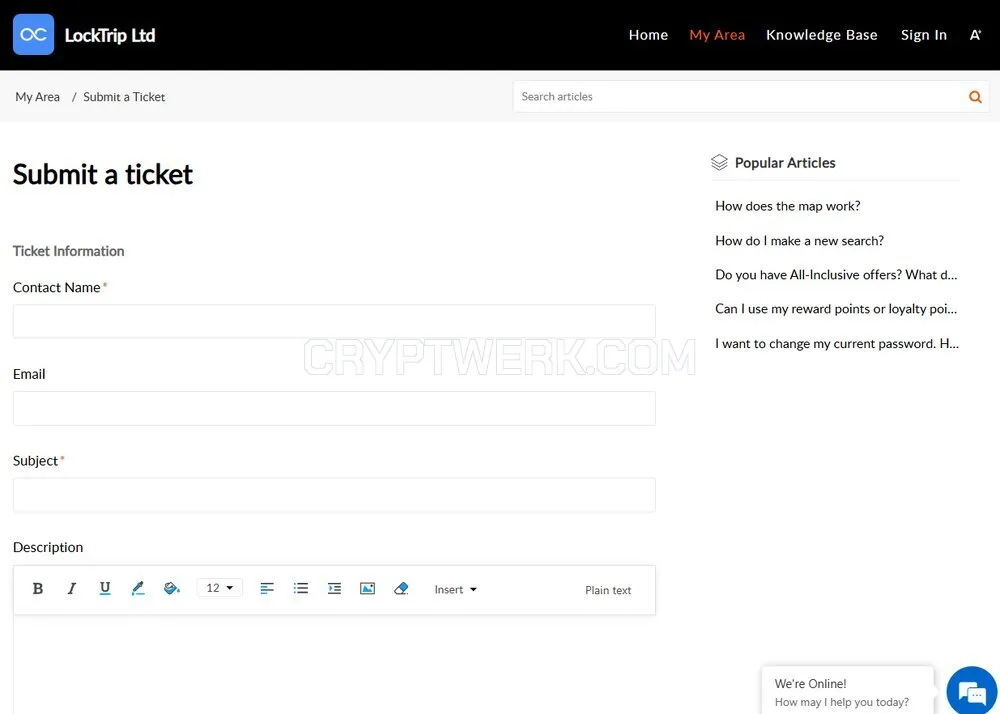Insert a bulleted list
Viewport: 1000px width, 714px height.
click(x=301, y=588)
